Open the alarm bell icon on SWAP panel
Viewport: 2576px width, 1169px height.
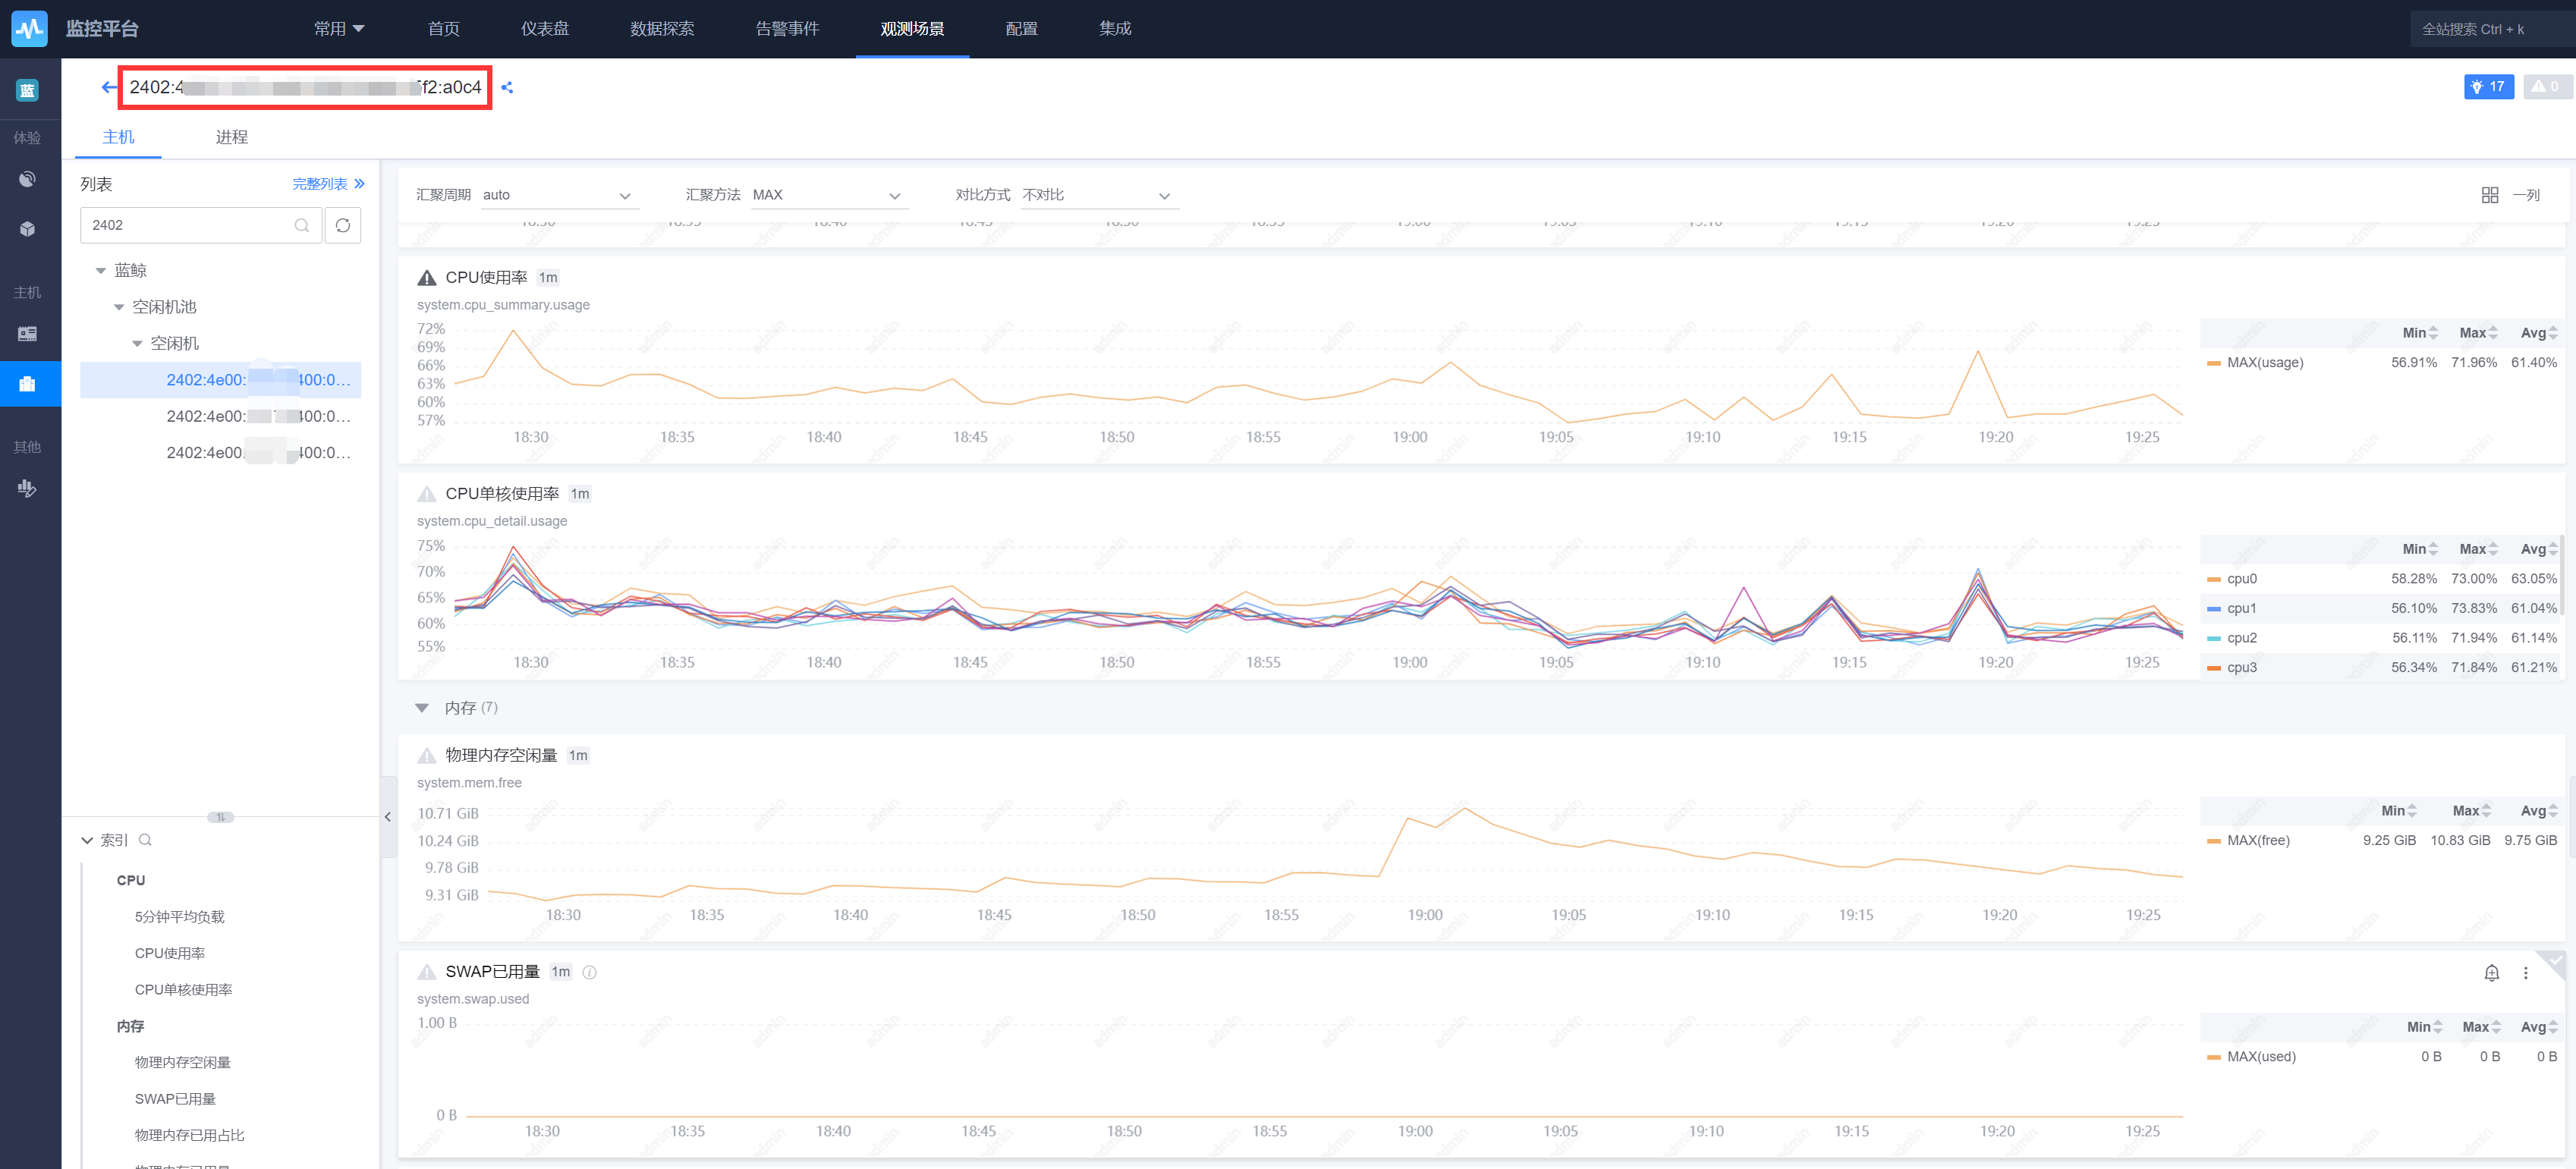coord(2491,972)
